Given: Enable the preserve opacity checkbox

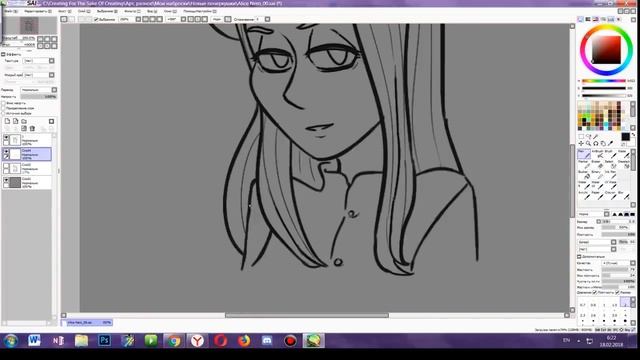Looking at the screenshot, I should tap(3, 103).
